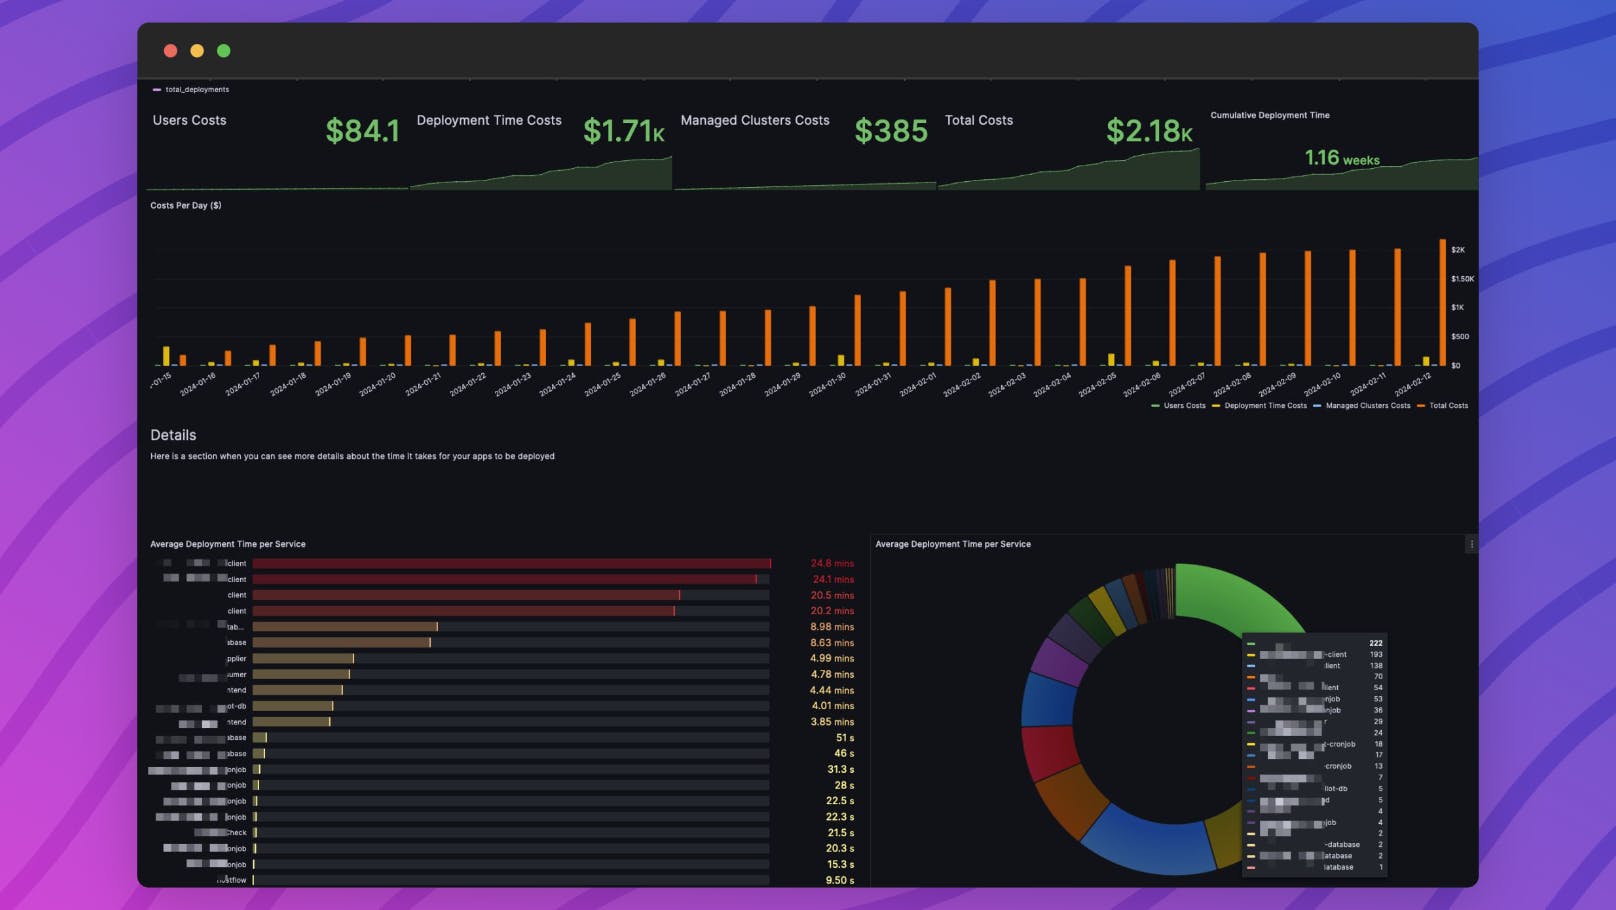Click the red pie chart slice
The image size is (1616, 910).
1050,752
